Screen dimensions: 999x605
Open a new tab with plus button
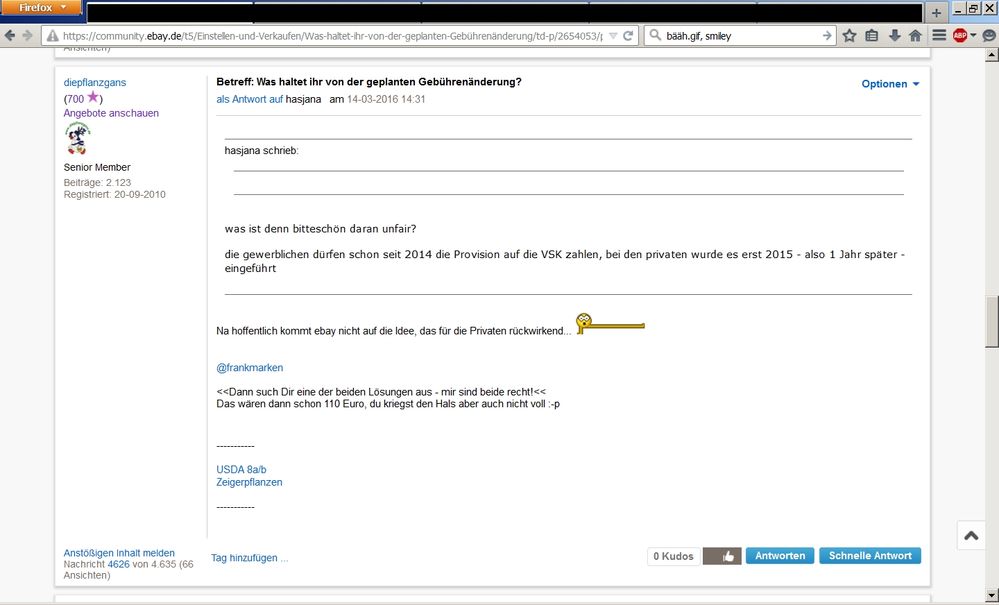coord(936,12)
